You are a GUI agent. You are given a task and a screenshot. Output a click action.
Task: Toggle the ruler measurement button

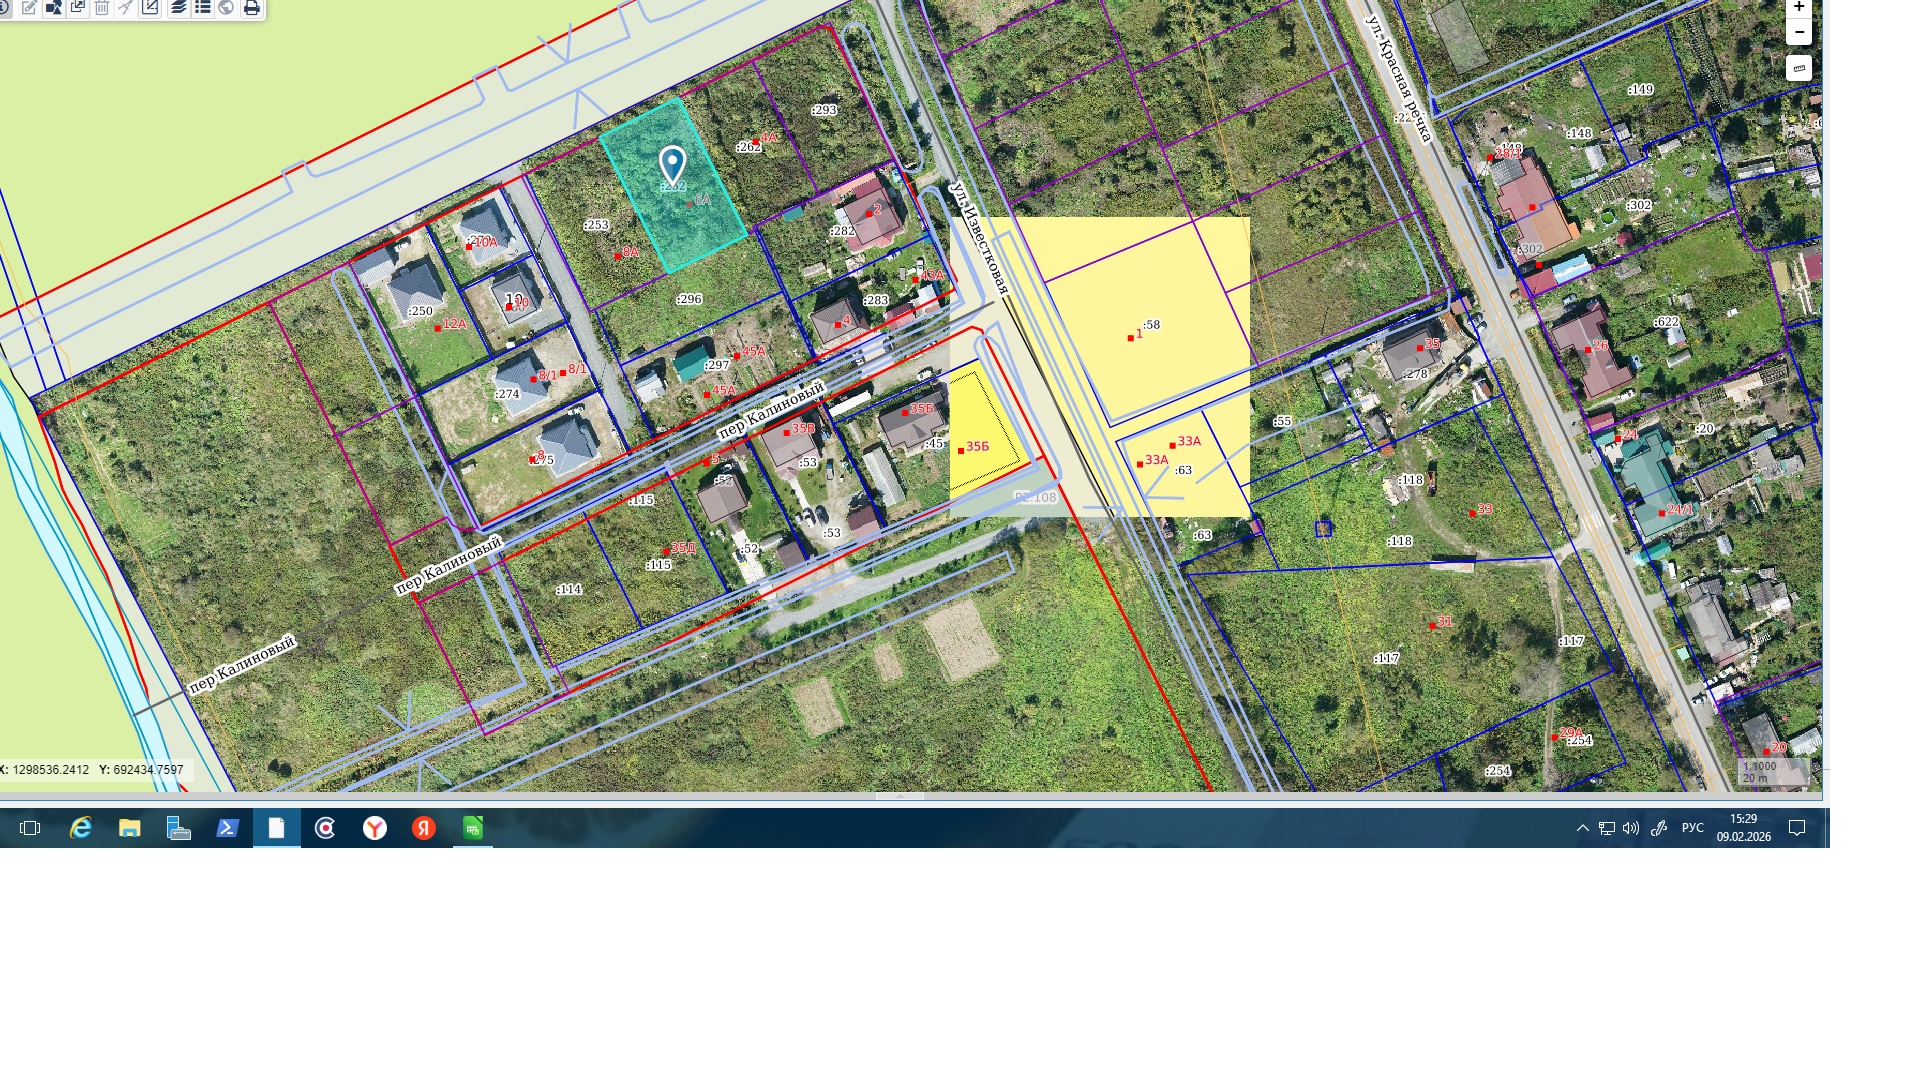1799,69
